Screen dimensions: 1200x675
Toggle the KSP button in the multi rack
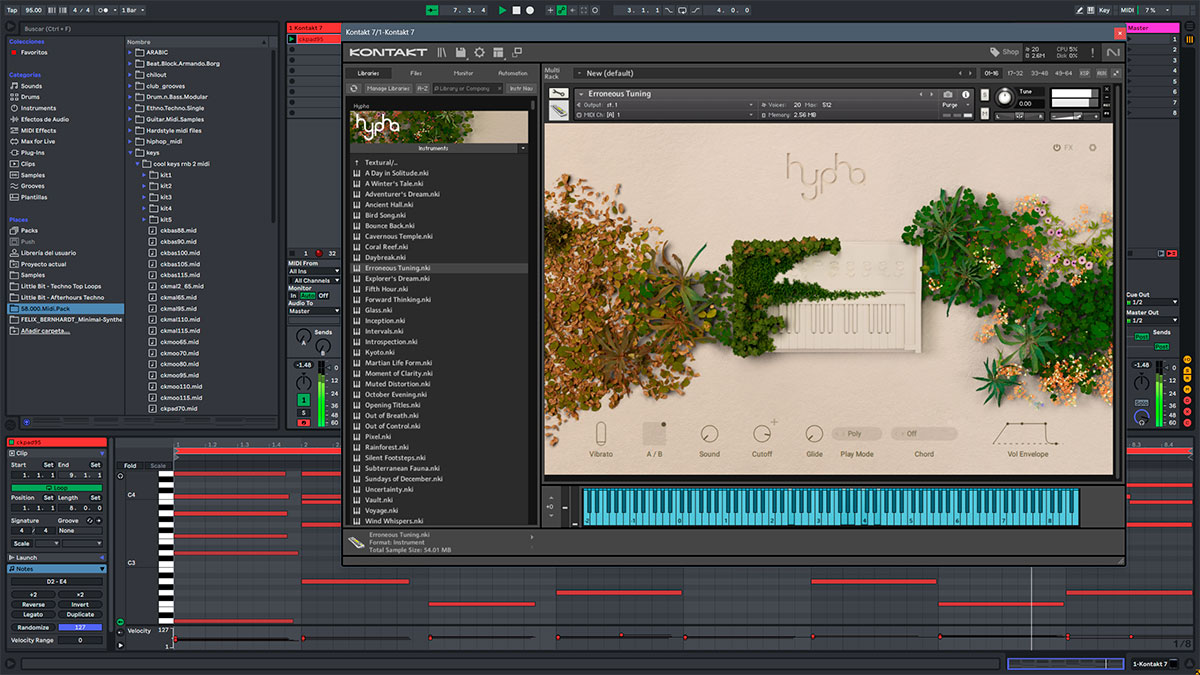coord(1086,73)
